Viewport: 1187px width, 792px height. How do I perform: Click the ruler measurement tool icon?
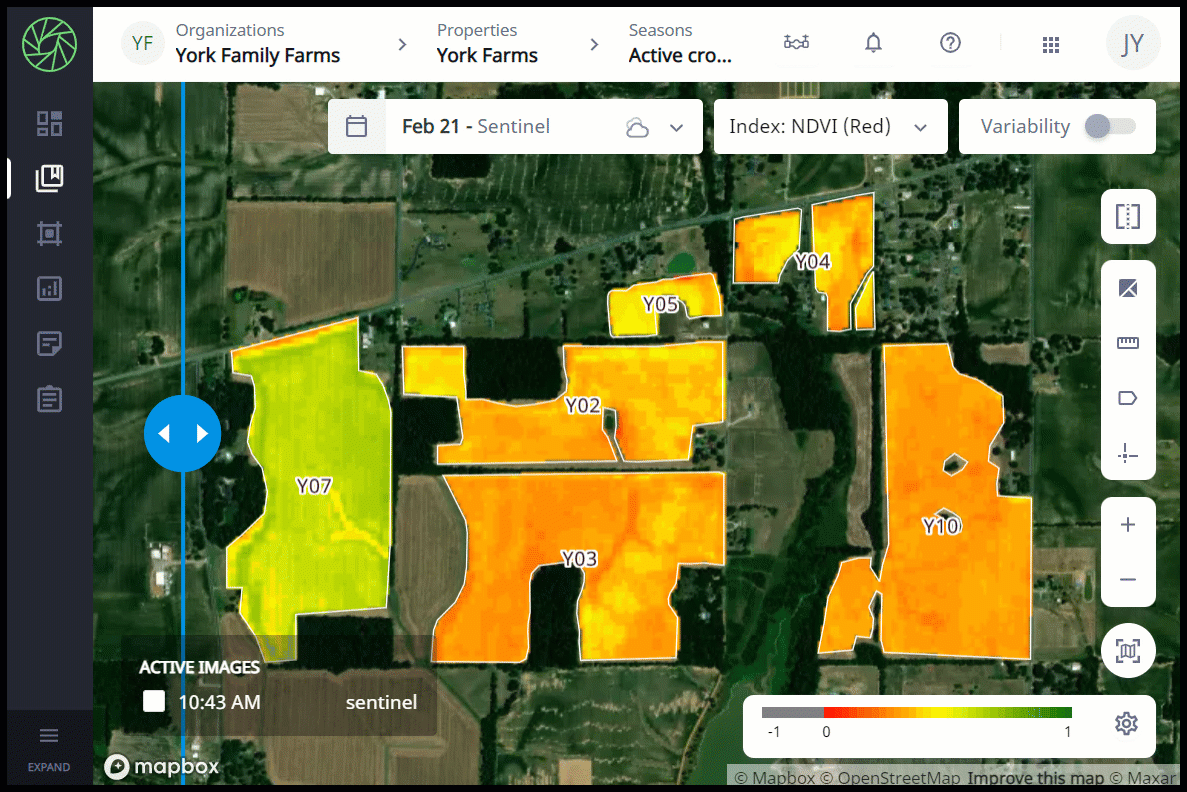[1128, 344]
